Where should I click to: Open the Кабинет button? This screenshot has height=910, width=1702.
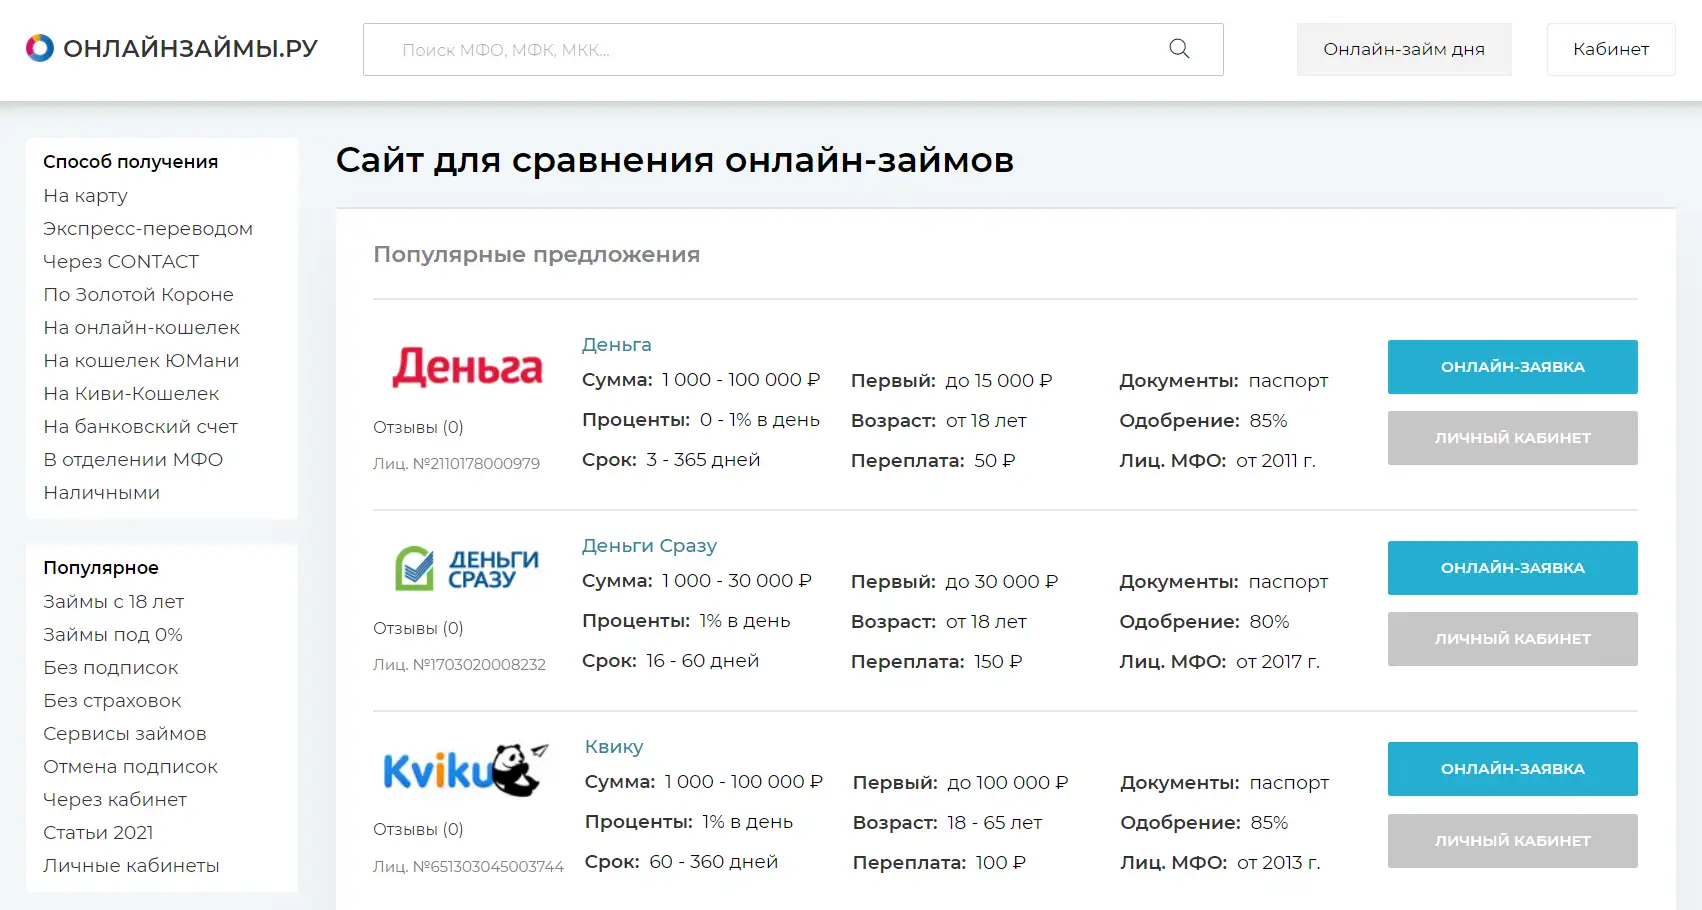coord(1611,49)
